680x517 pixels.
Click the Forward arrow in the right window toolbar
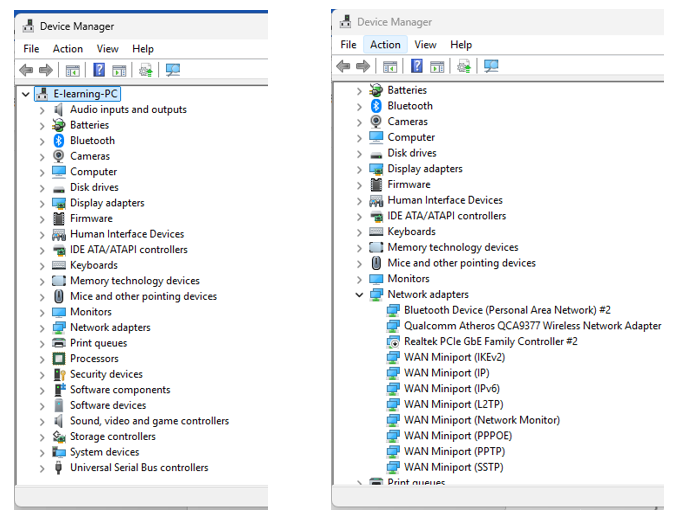(x=362, y=66)
